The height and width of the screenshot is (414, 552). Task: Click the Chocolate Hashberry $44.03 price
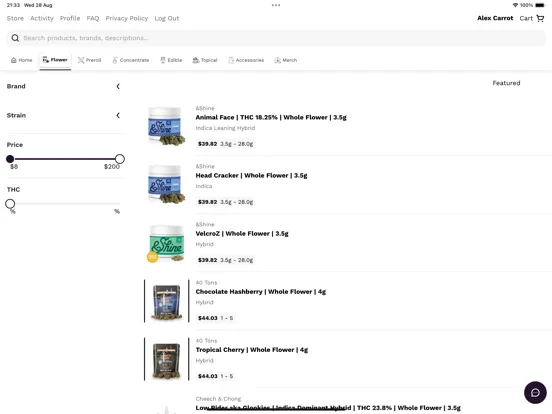pyautogui.click(x=208, y=318)
